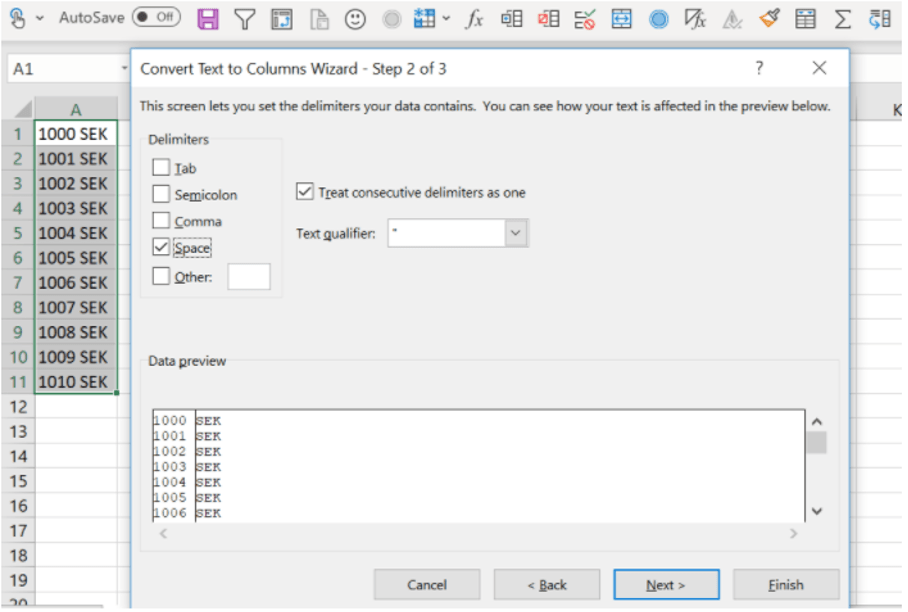The image size is (908, 612).
Task: Uncheck the Space delimiter checkbox
Action: click(161, 247)
